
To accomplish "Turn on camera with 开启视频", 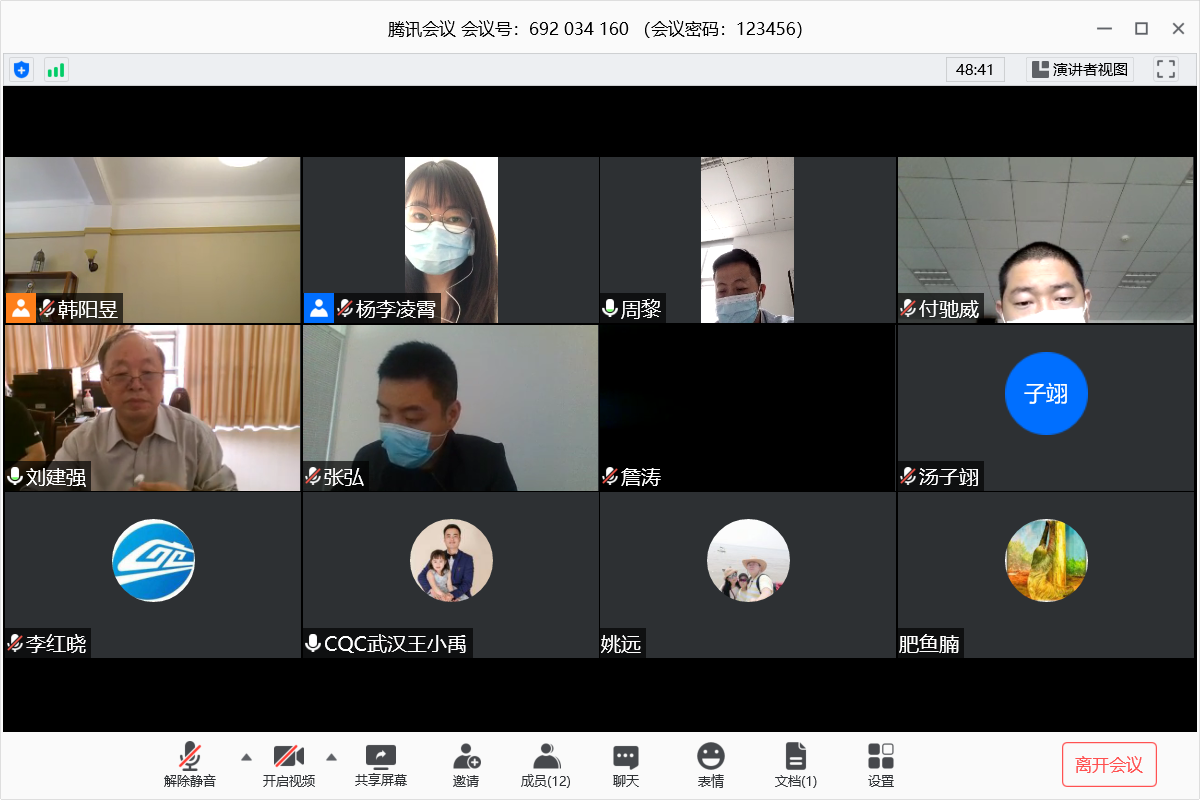I will click(288, 765).
